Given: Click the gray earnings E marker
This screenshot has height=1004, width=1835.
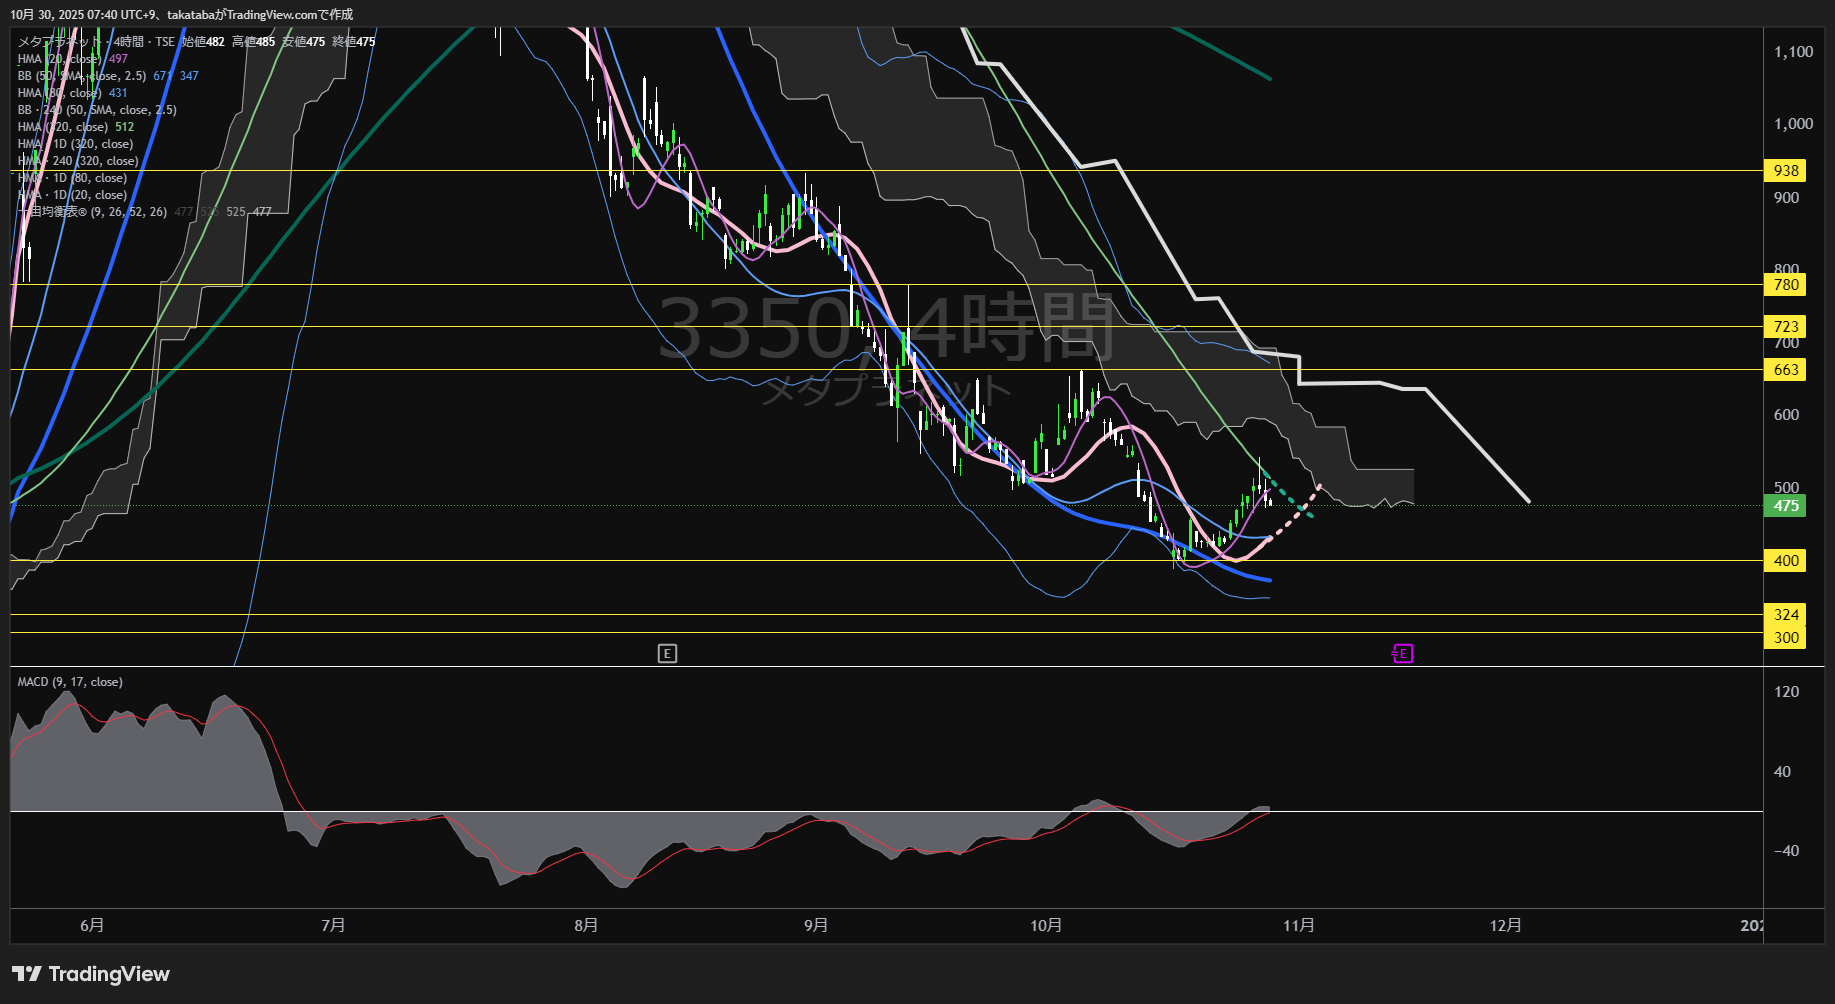Looking at the screenshot, I should 667,654.
